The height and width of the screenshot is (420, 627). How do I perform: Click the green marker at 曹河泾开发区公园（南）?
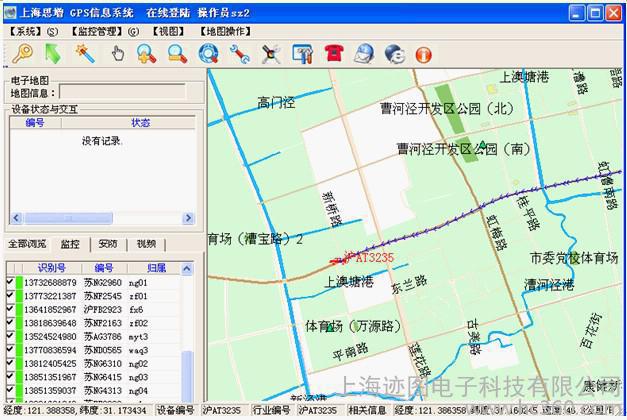483,144
